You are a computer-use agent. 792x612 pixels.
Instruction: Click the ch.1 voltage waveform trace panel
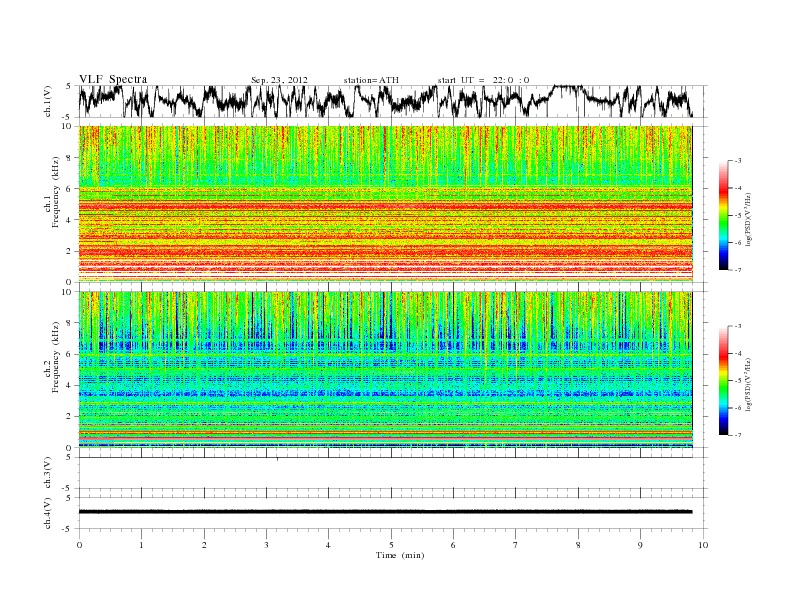(x=392, y=101)
